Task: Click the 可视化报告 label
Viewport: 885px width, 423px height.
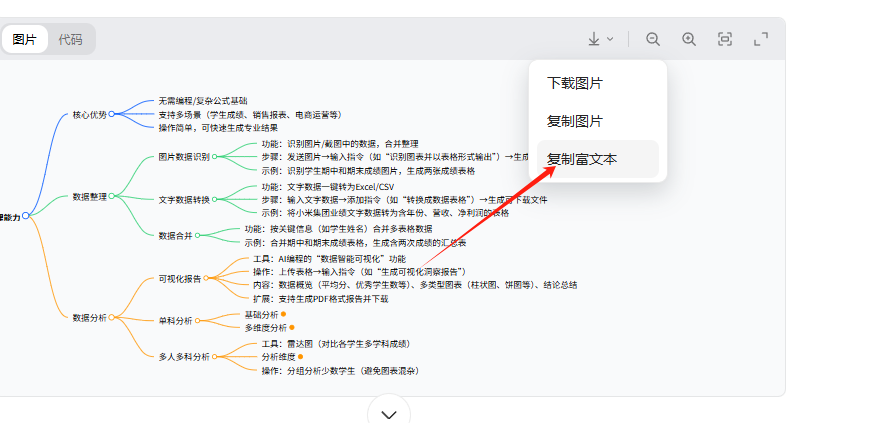Action: 179,278
